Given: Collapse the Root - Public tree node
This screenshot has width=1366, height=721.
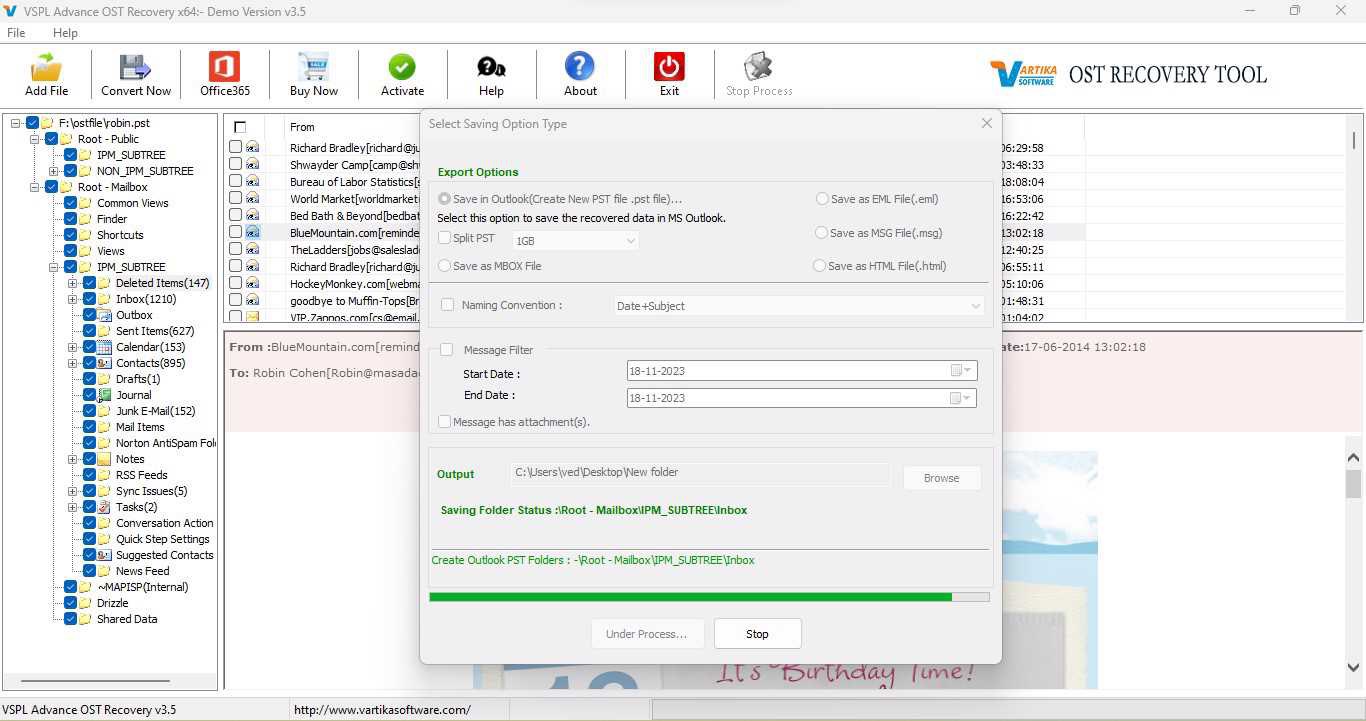Looking at the screenshot, I should (35, 139).
